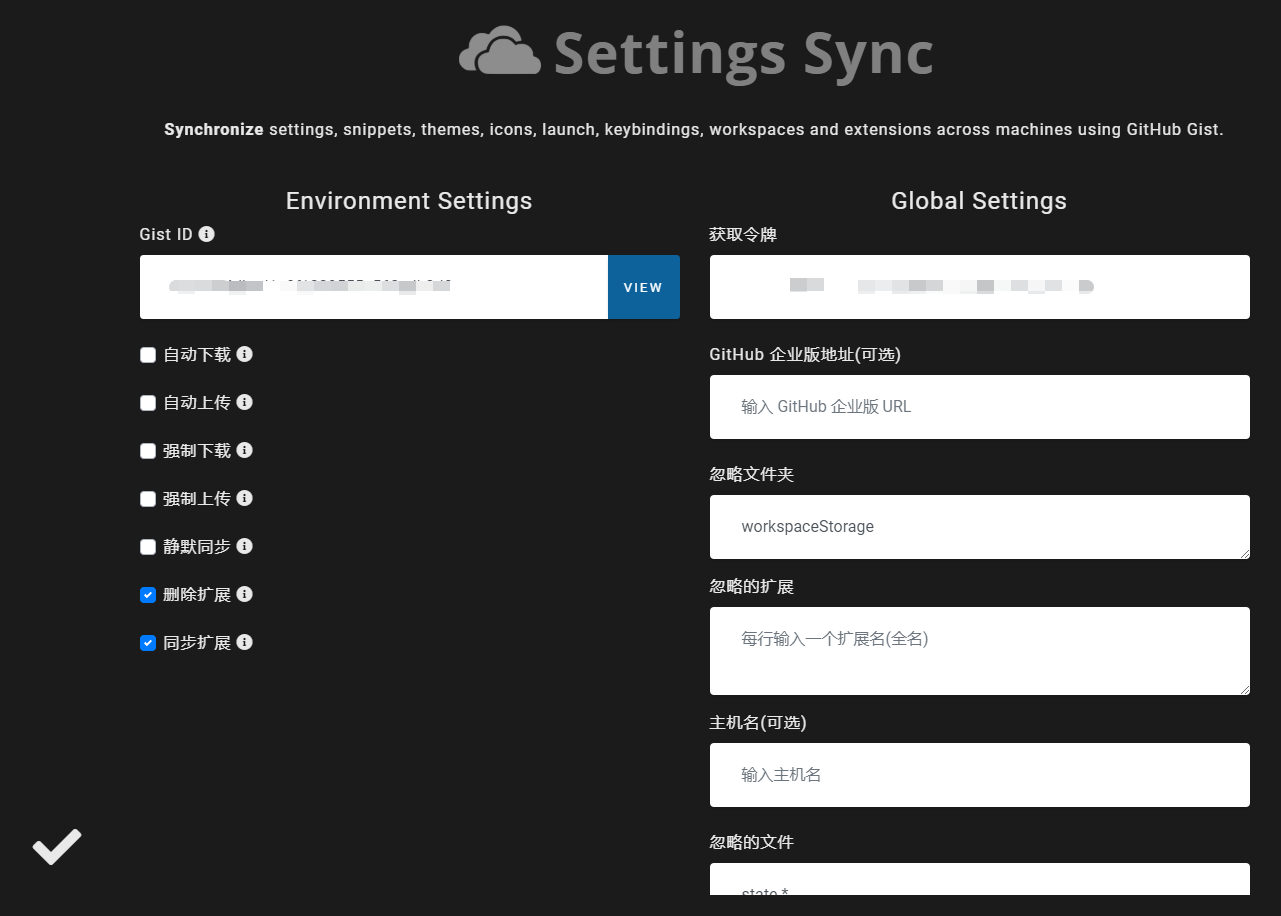Focus the GitHub 企业版 URL field
The image size is (1281, 916).
coord(979,407)
